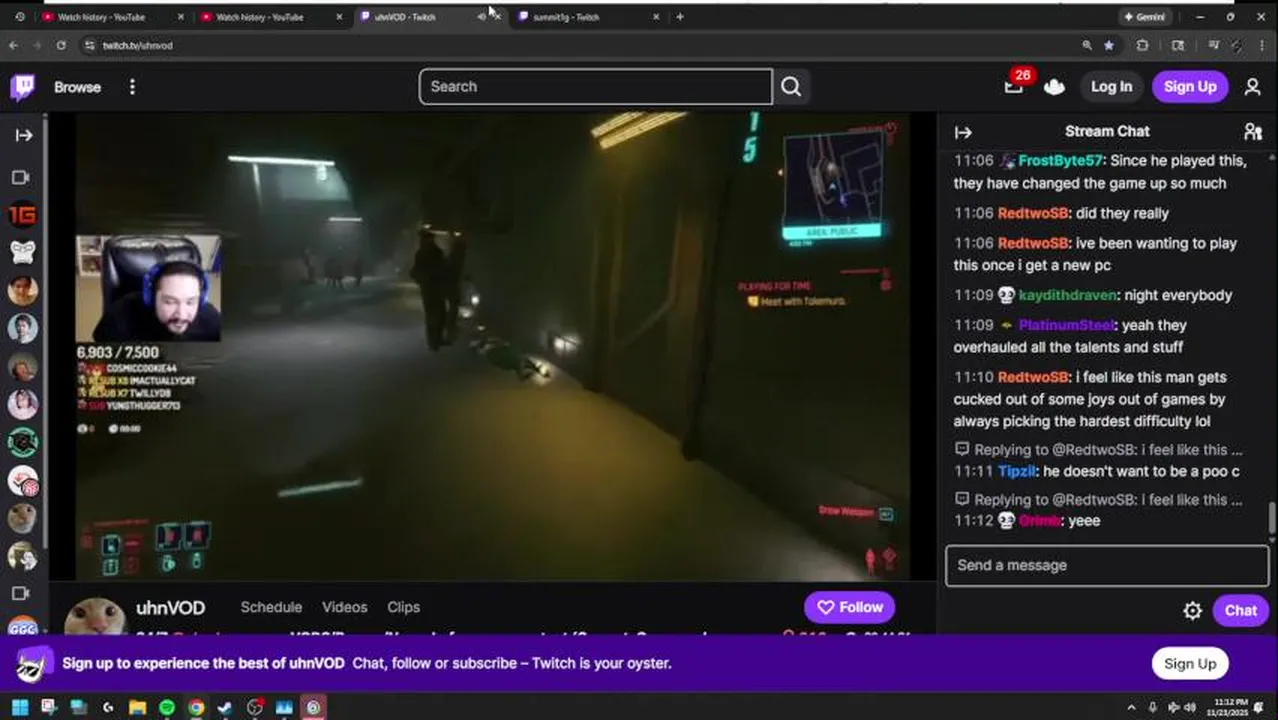Bookmark this page with star icon

click(1109, 46)
